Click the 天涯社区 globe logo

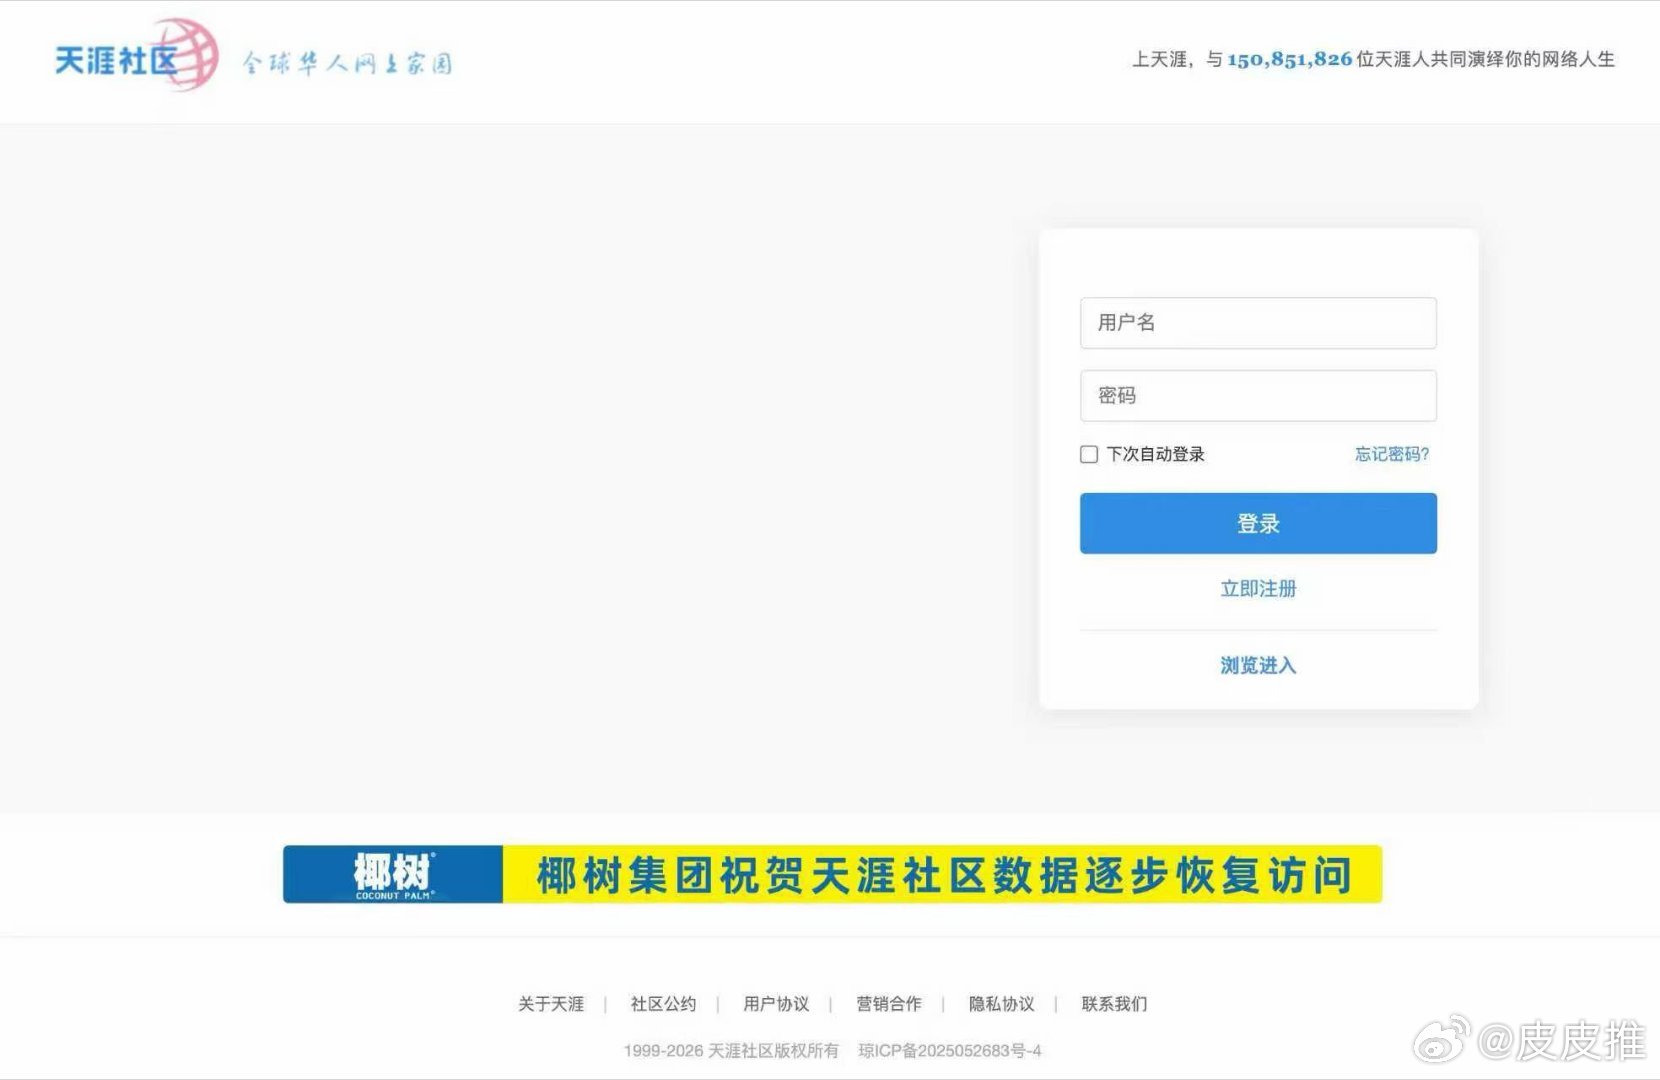[x=136, y=56]
